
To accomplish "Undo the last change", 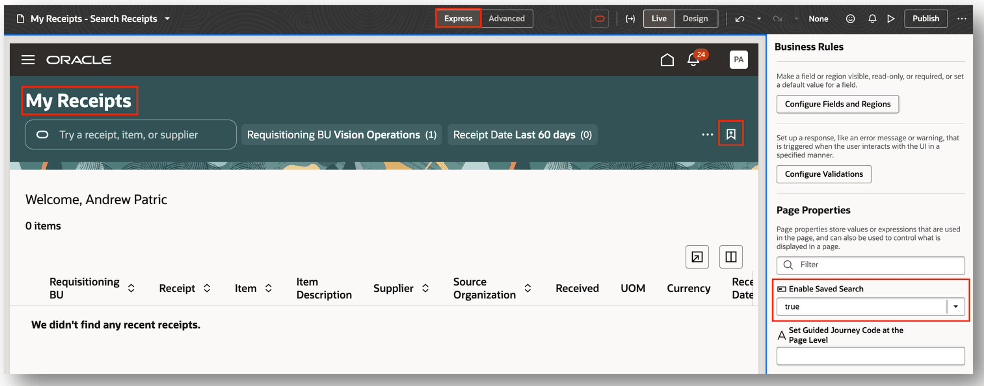I will pyautogui.click(x=739, y=19).
